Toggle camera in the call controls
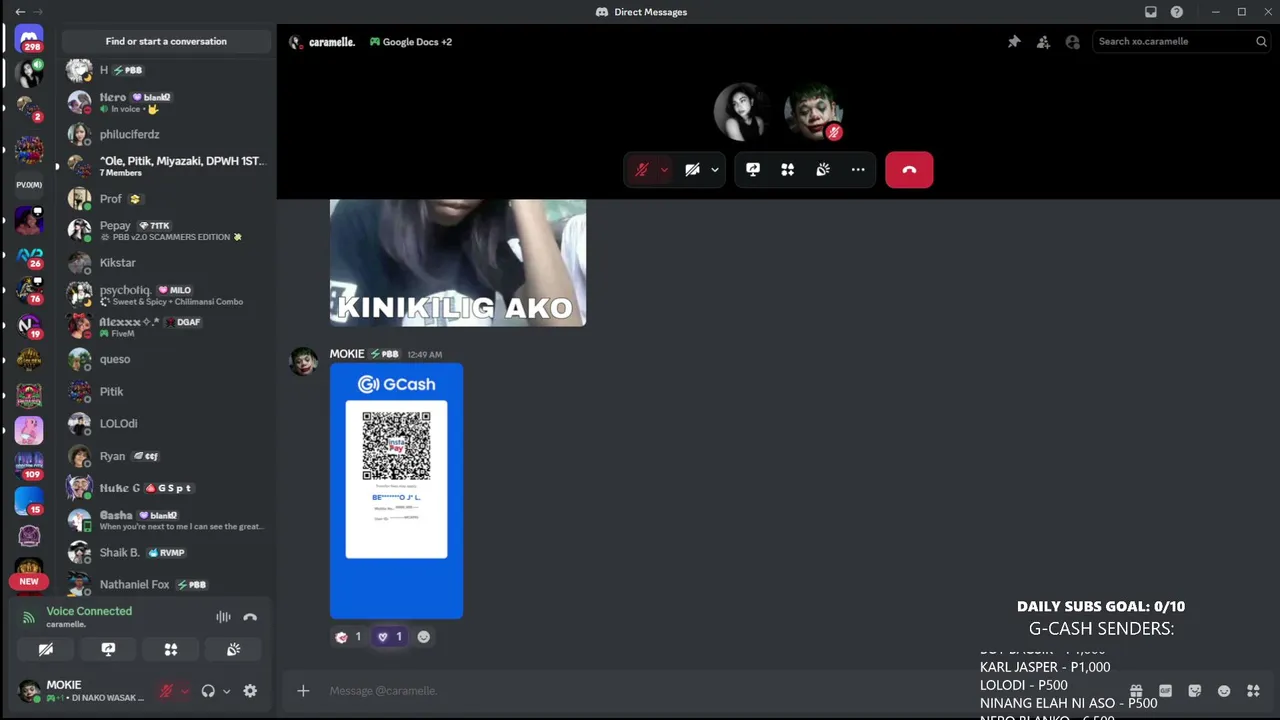 click(x=692, y=170)
